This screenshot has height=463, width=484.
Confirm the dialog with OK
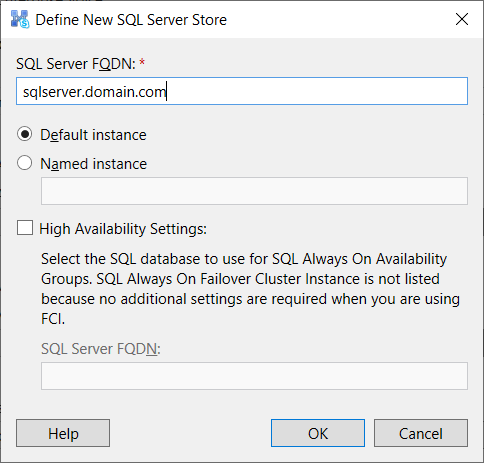[x=318, y=433]
